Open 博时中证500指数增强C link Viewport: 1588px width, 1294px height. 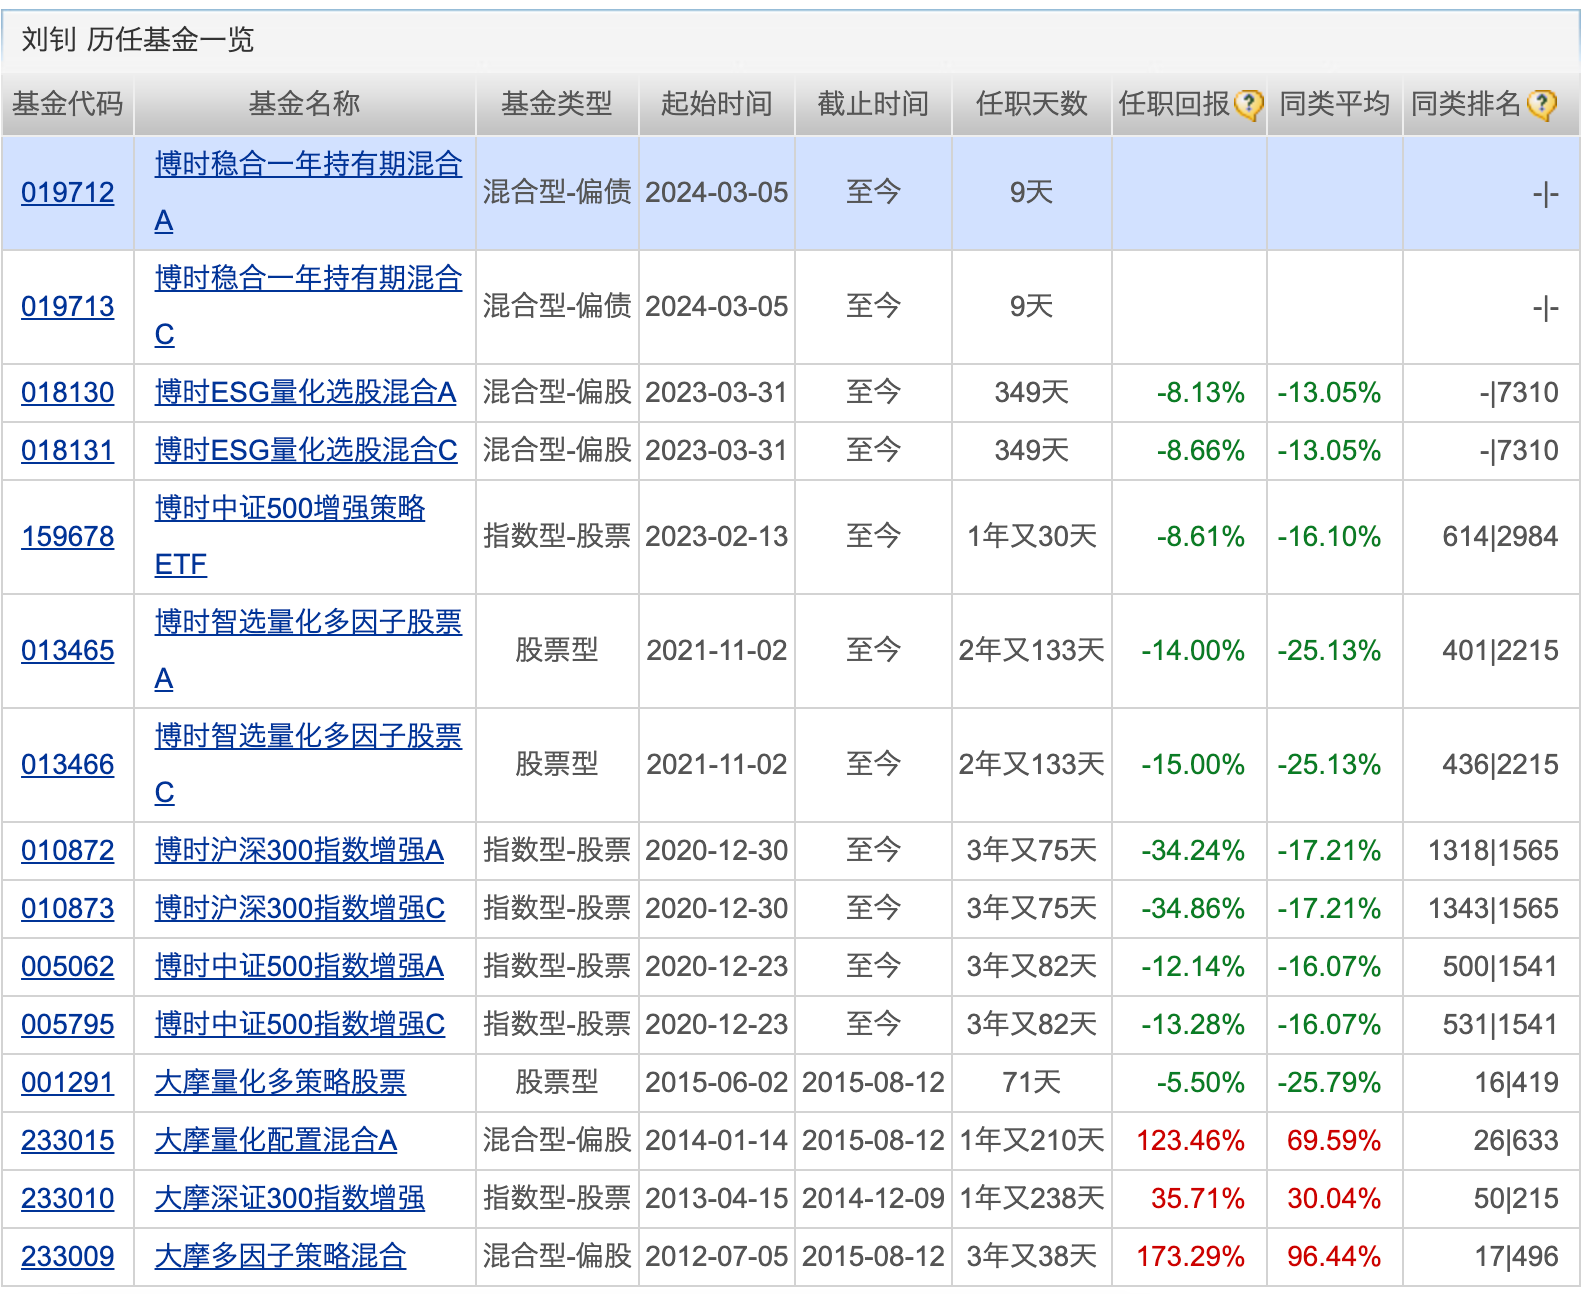pos(299,1024)
